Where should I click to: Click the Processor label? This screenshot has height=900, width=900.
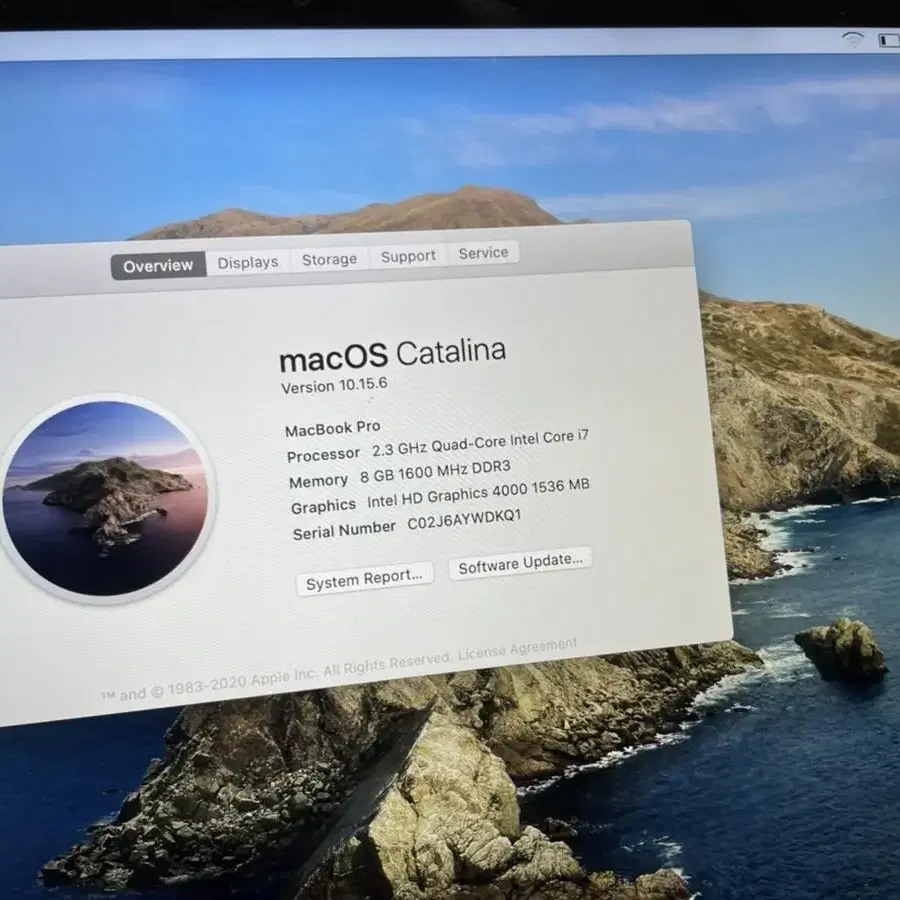(x=323, y=455)
